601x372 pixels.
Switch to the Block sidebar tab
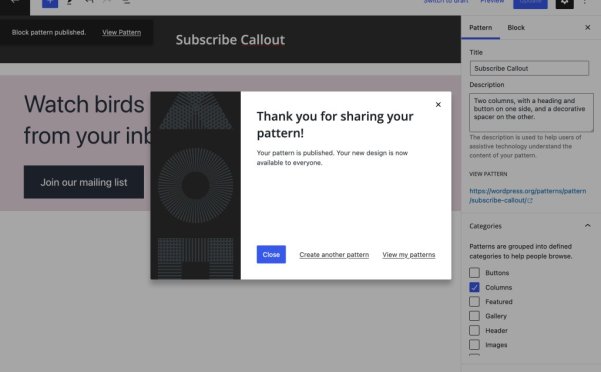pos(516,28)
